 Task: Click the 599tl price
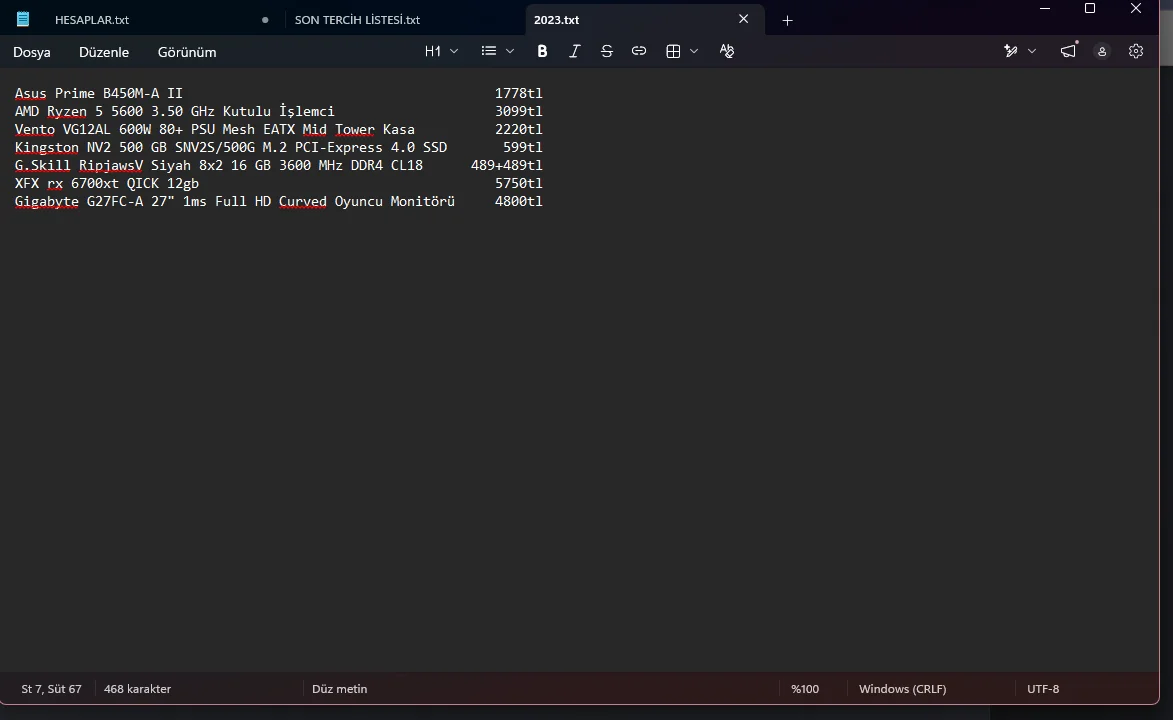(523, 147)
